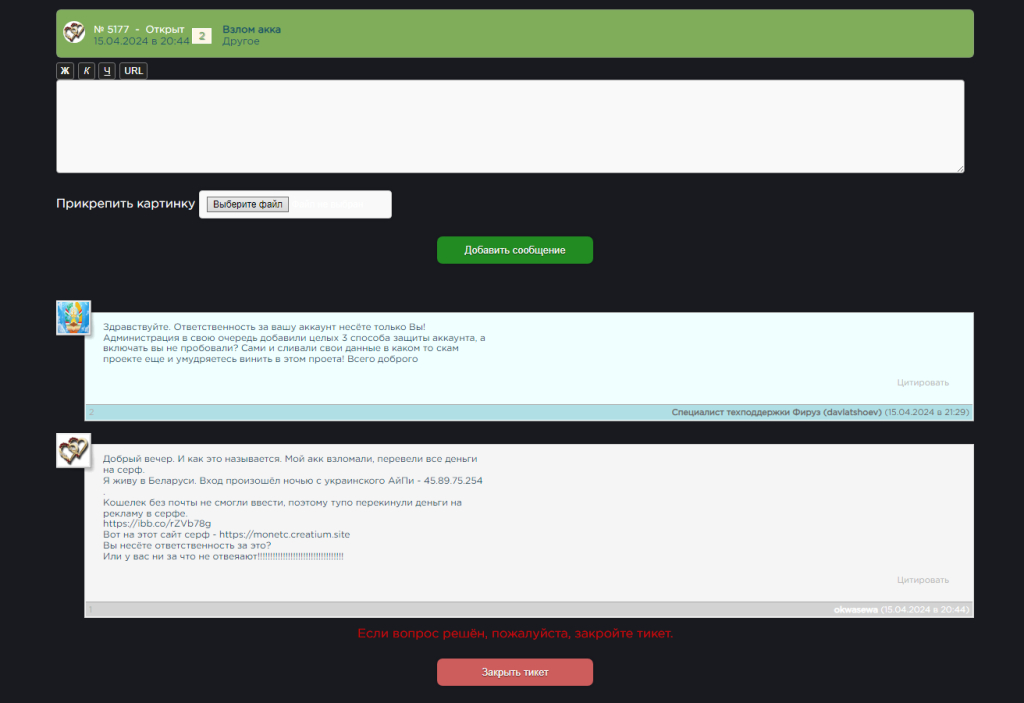
Task: Click the Выберите файл button
Action: pyautogui.click(x=248, y=204)
